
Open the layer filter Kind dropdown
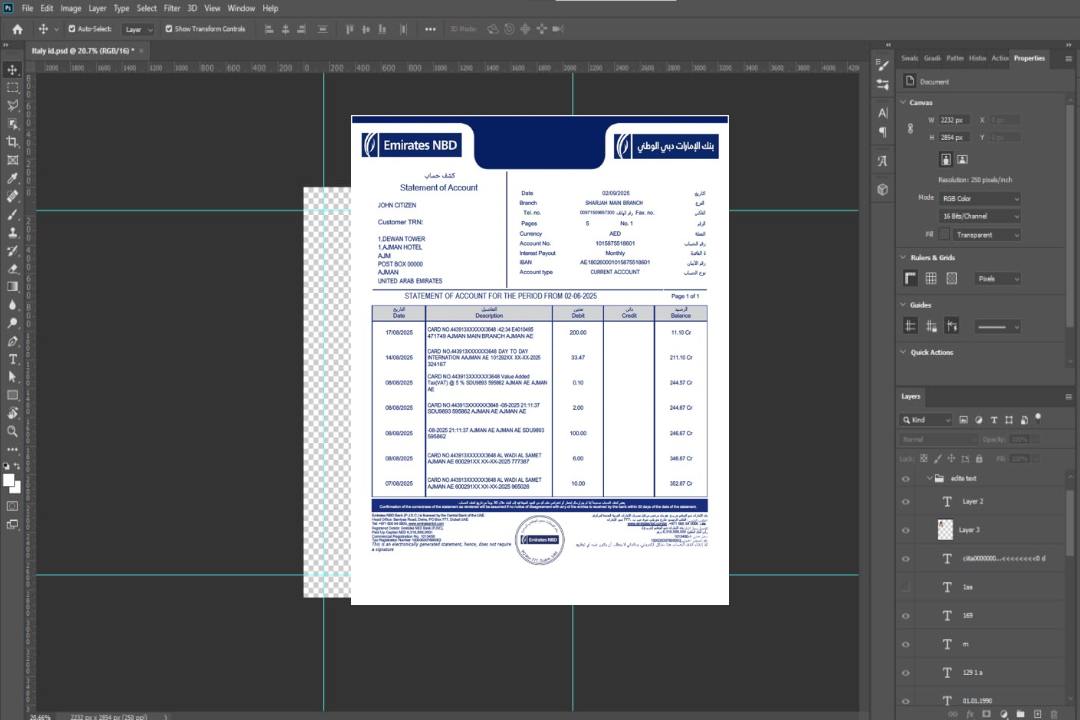[x=926, y=420]
